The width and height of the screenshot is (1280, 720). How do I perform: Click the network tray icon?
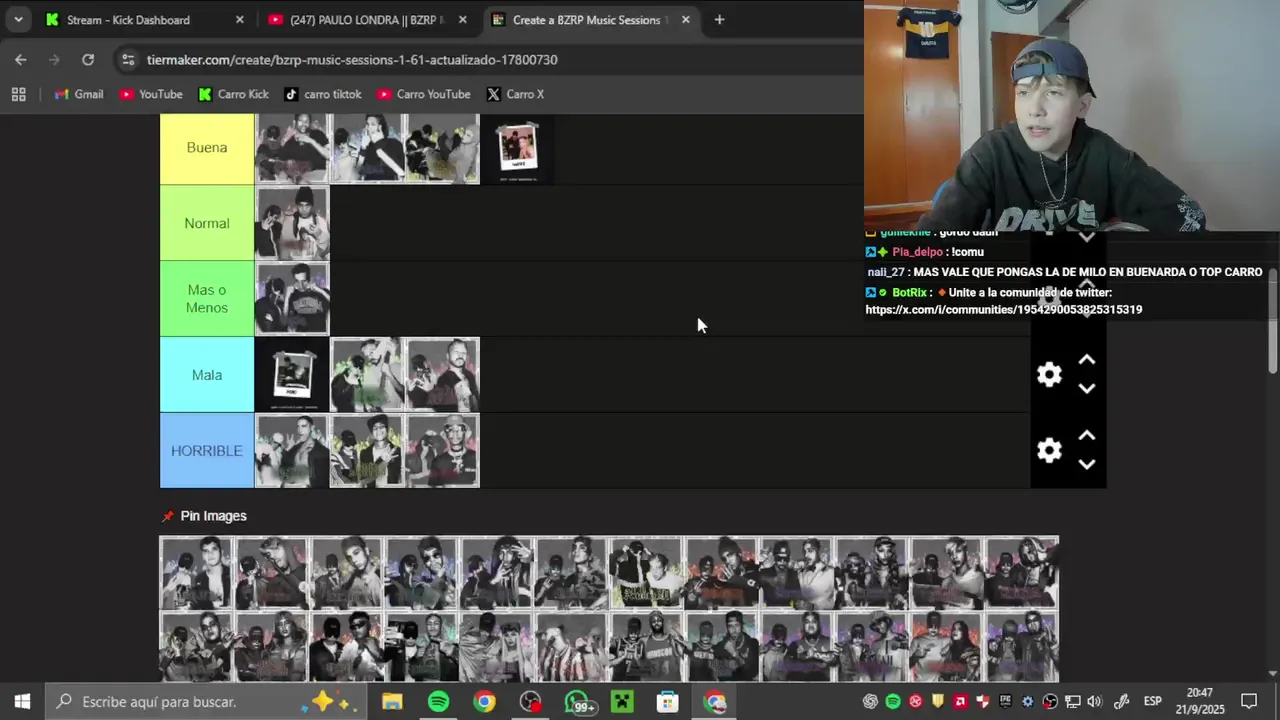coord(1073,702)
